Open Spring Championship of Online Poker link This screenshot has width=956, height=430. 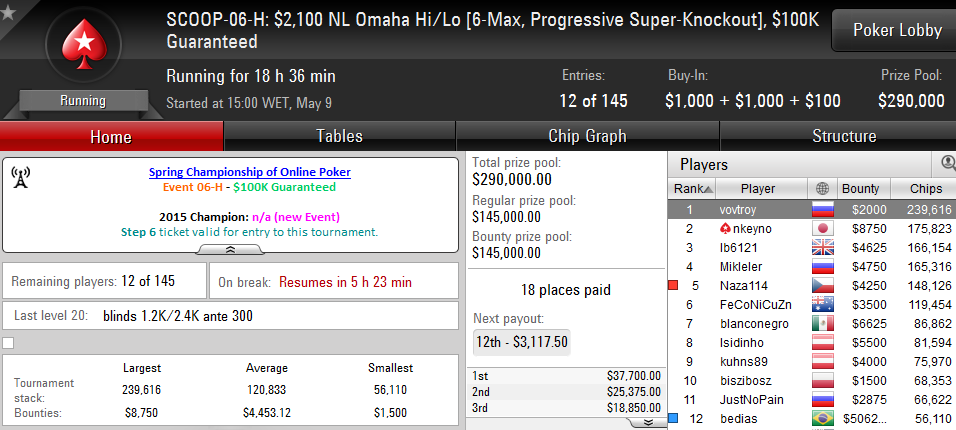tap(250, 172)
